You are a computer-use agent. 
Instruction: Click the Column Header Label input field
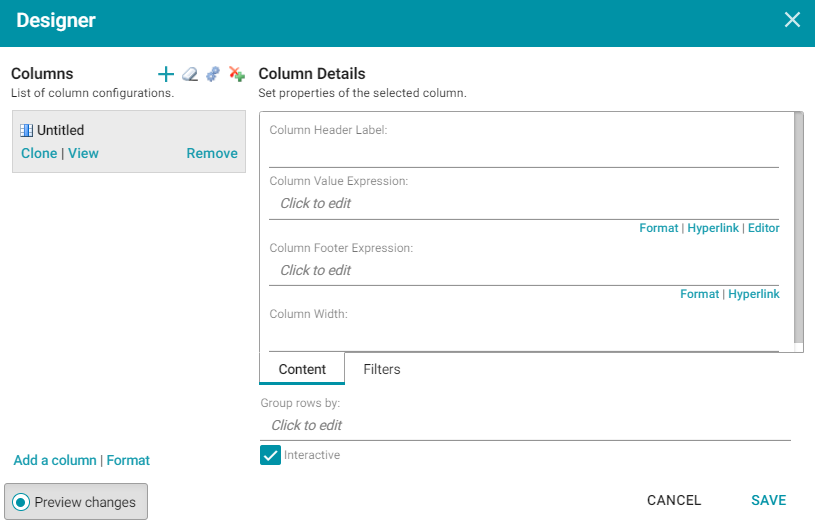pos(523,154)
